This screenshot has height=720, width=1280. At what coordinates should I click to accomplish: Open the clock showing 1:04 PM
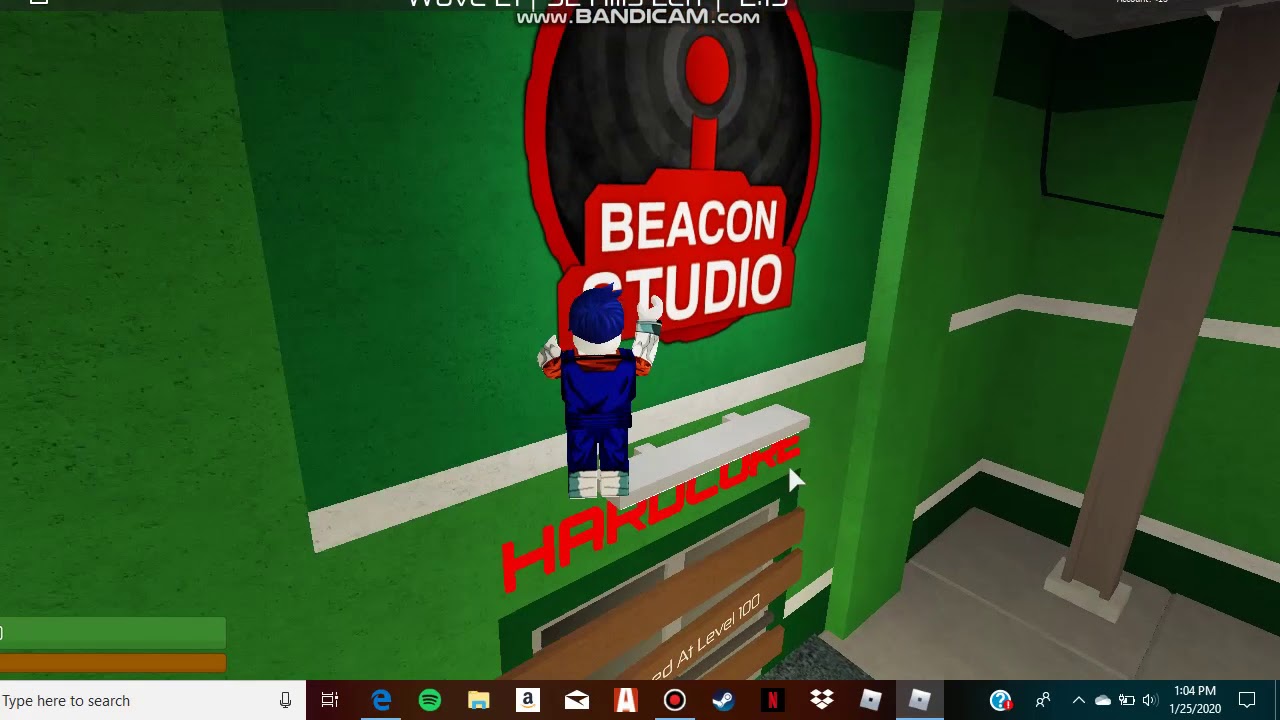tap(1195, 700)
